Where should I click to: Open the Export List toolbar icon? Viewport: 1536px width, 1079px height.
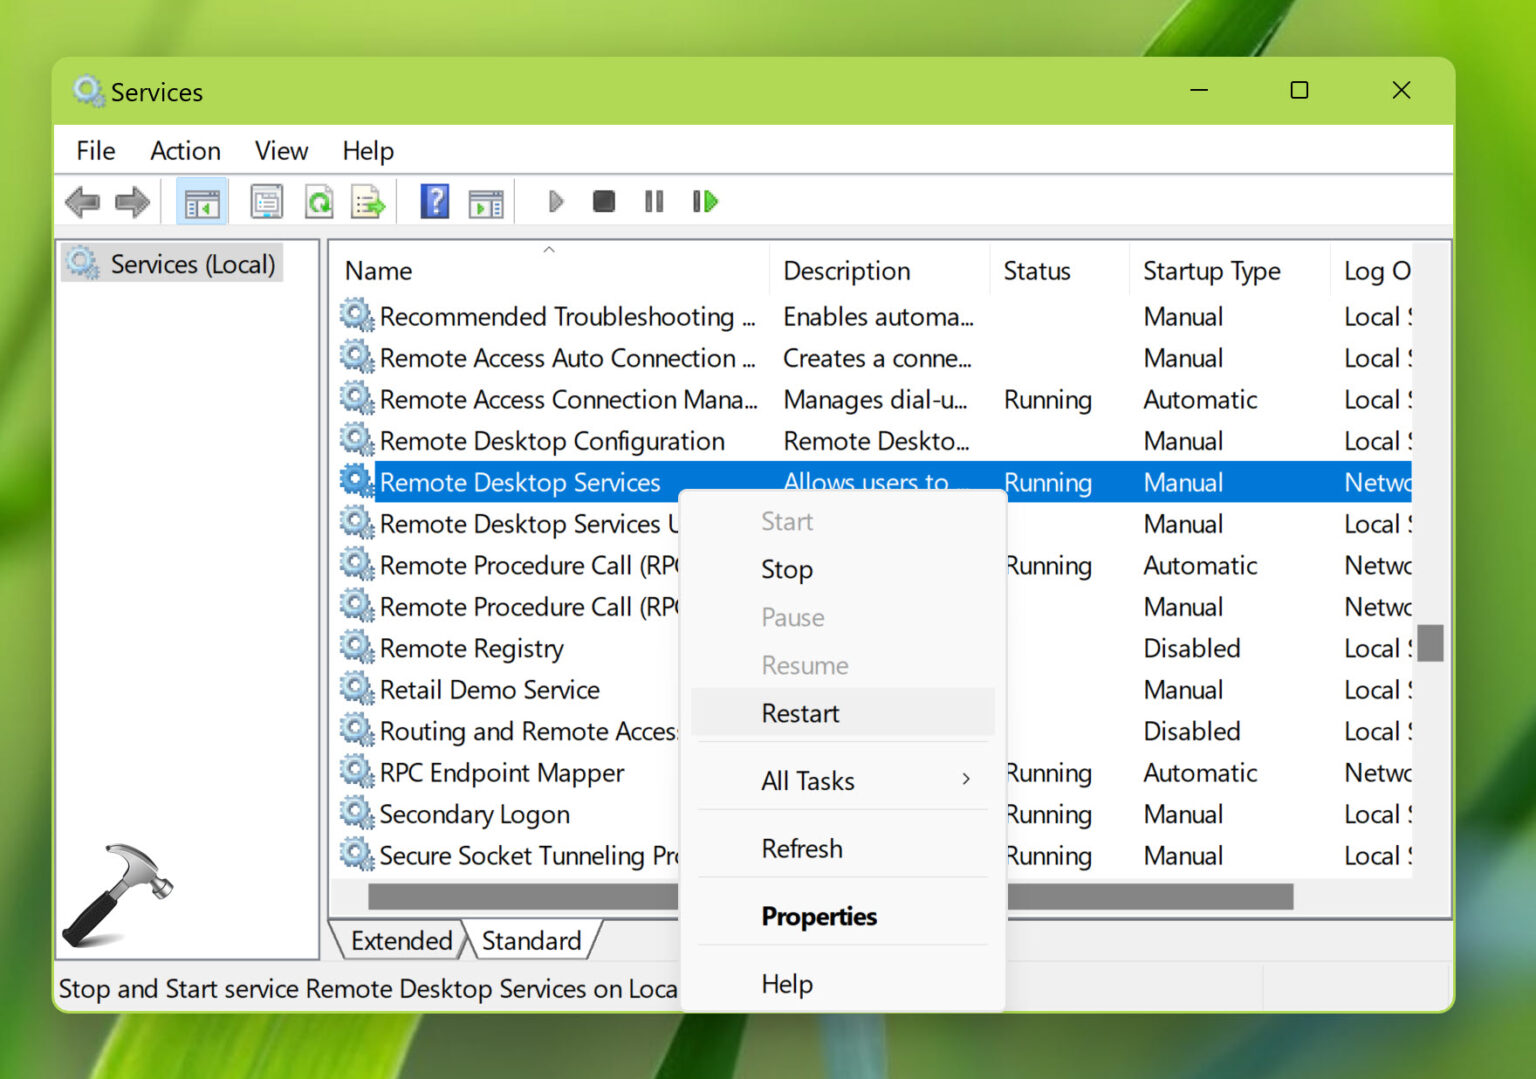pos(368,202)
